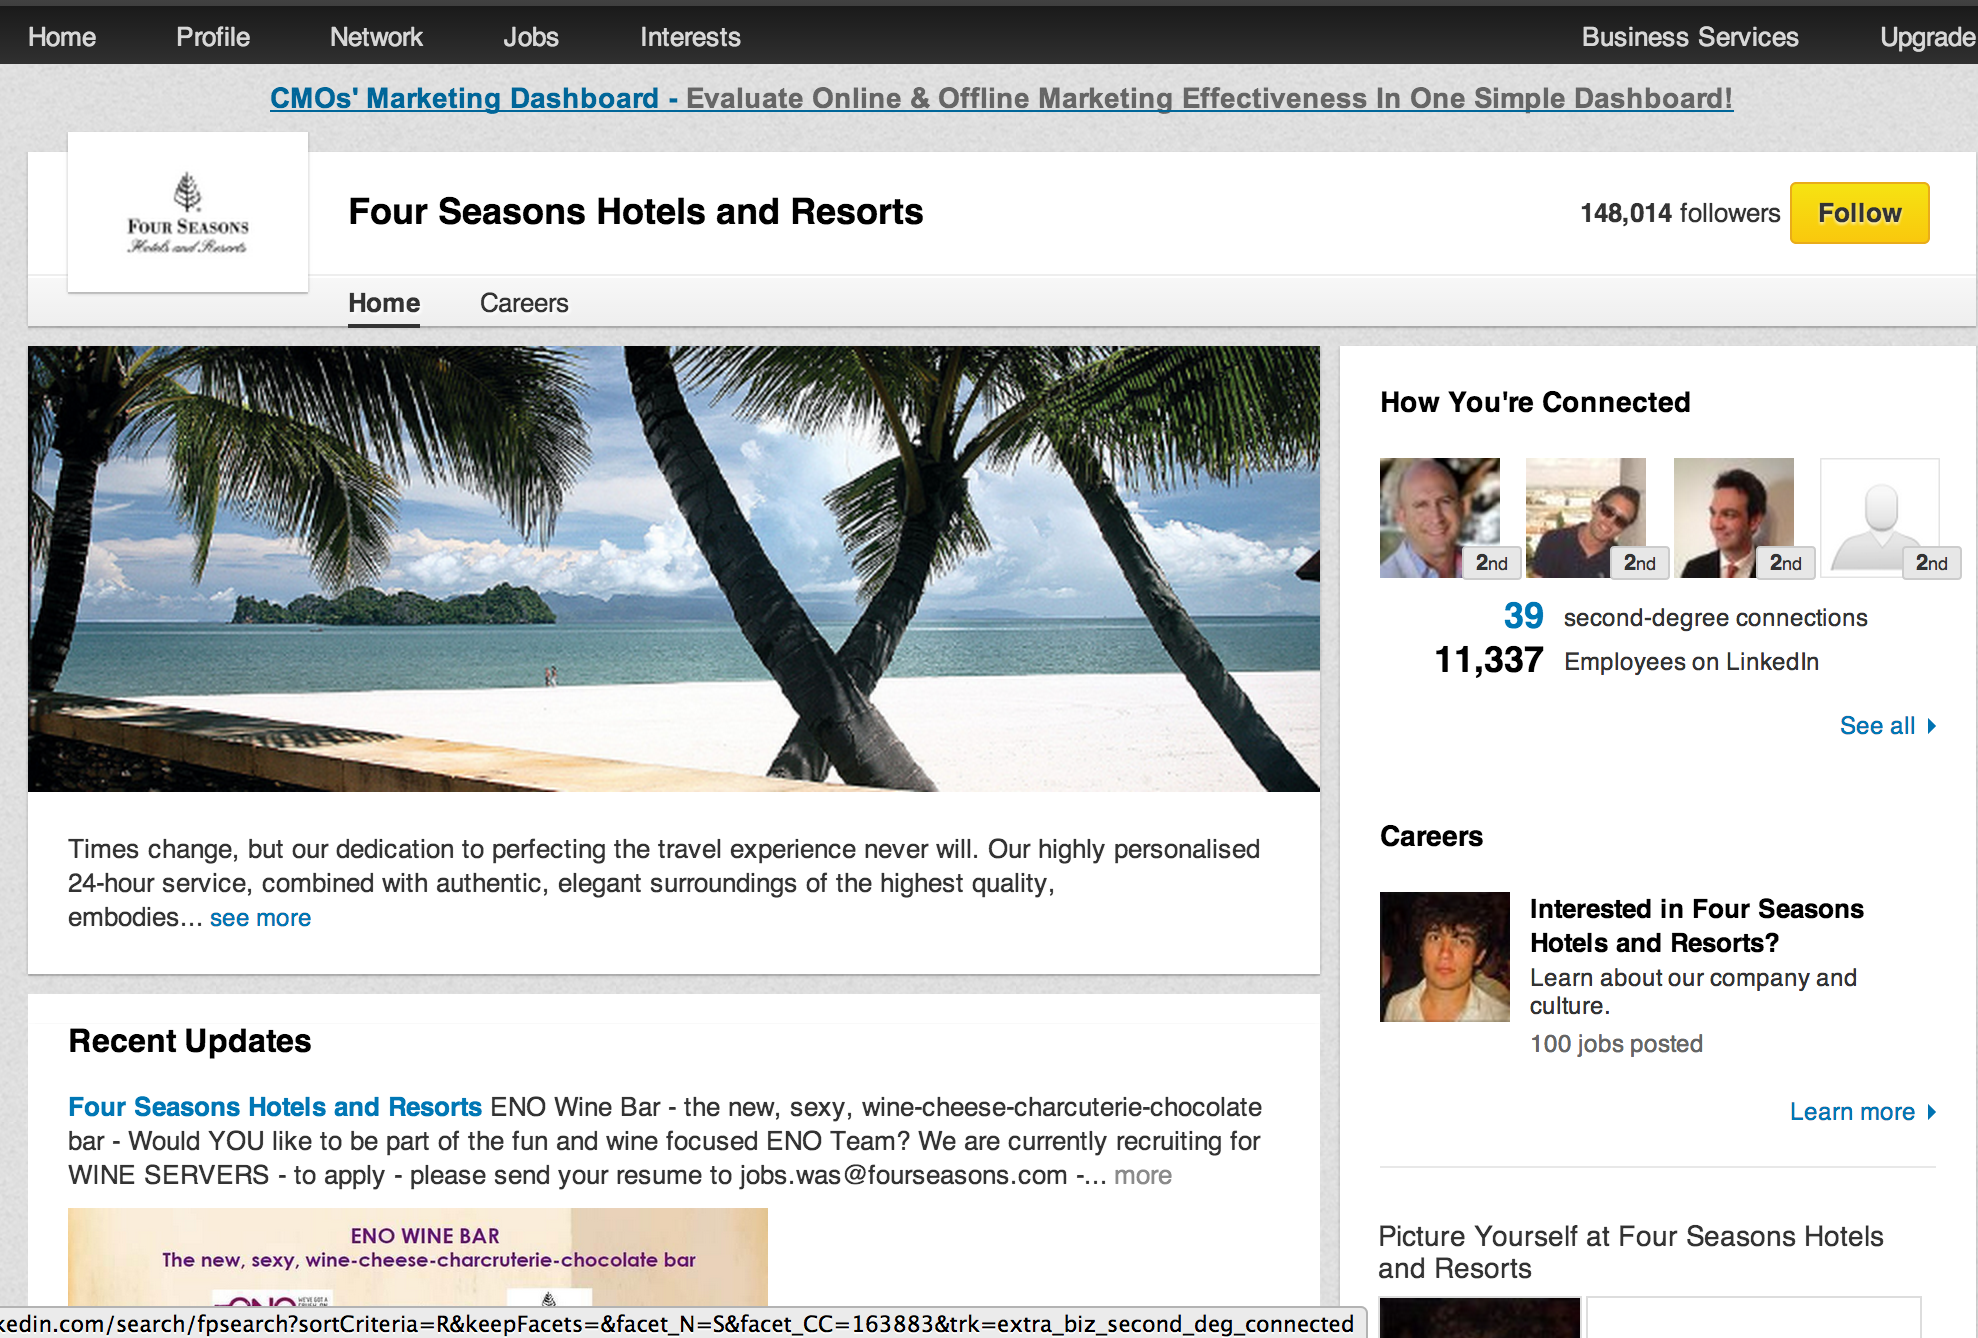
Task: Open Business Services menu
Action: pyautogui.click(x=1690, y=37)
